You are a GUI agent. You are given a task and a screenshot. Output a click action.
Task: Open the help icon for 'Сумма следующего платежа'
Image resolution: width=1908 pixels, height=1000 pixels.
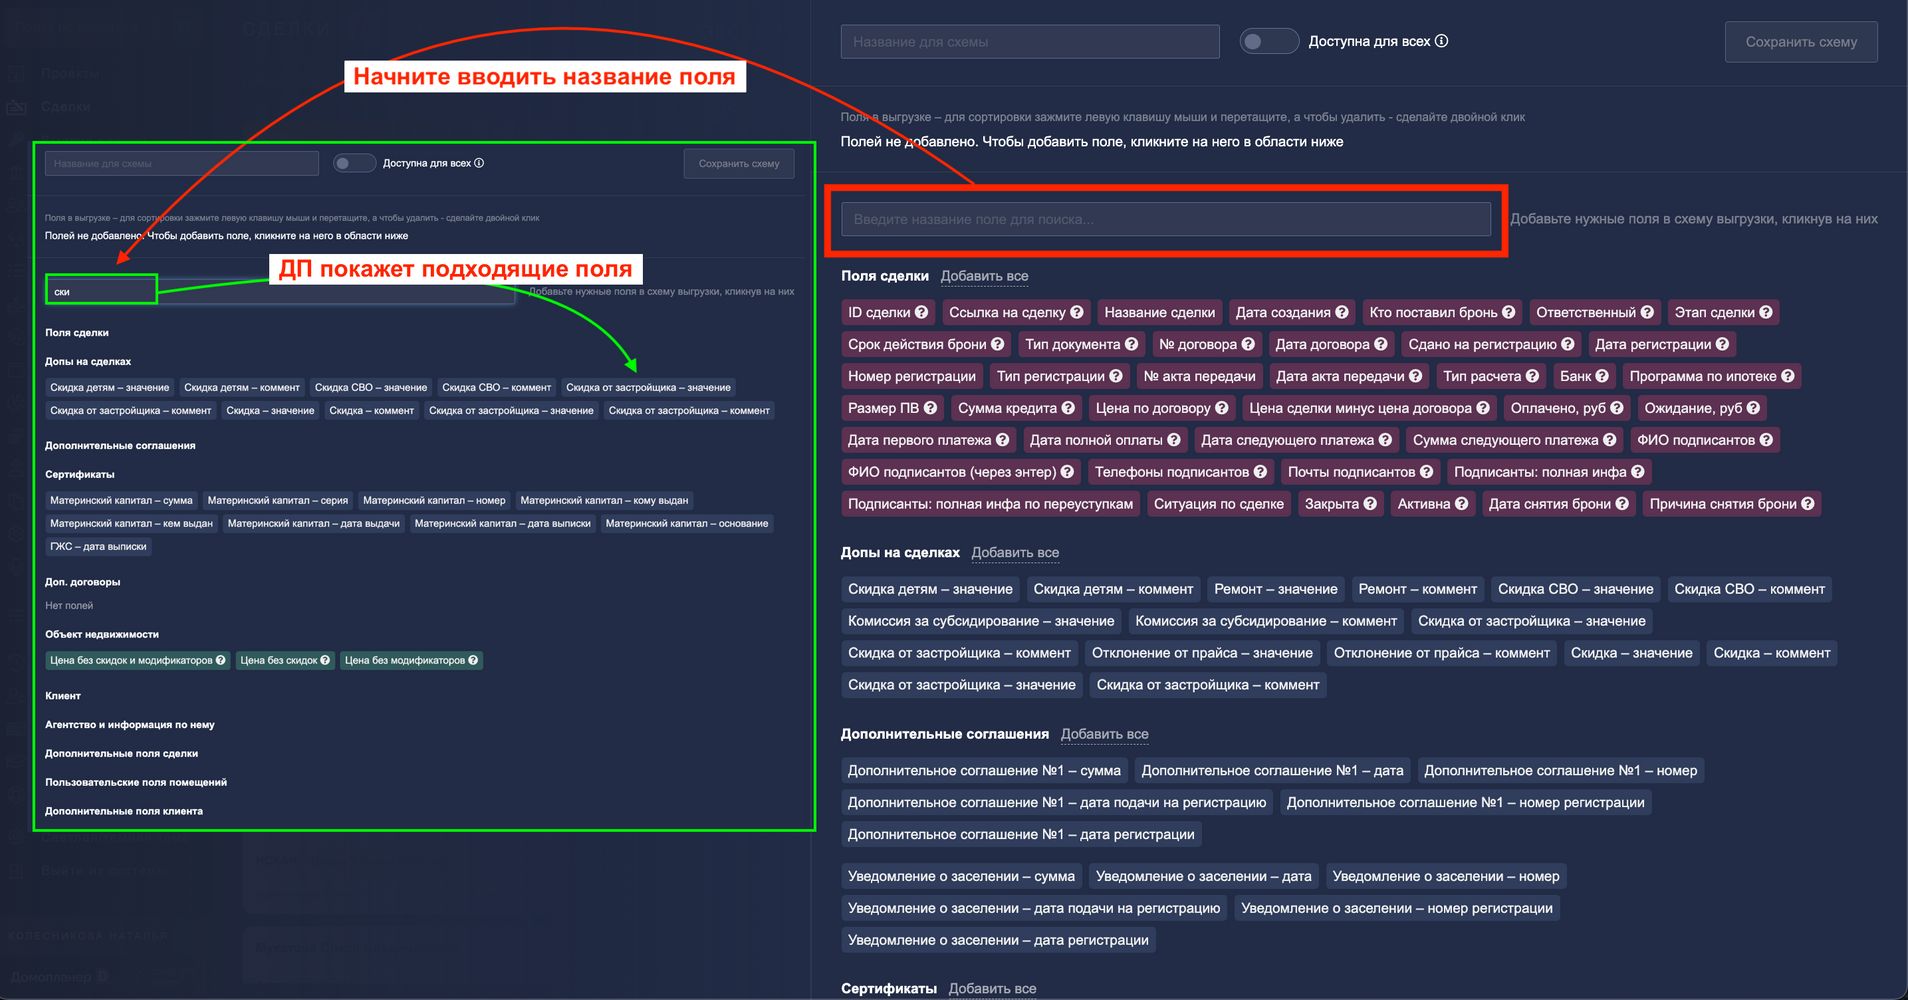(x=1609, y=440)
